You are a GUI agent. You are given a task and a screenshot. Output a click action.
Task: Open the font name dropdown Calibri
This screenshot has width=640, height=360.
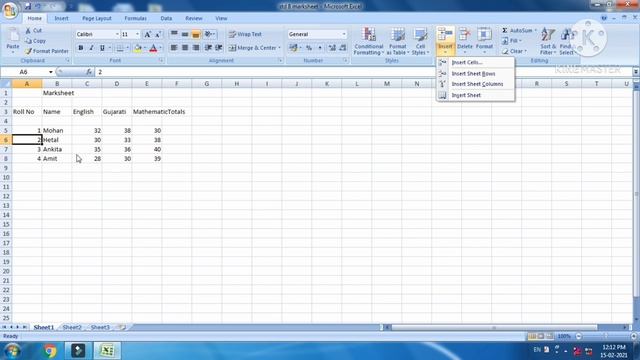[117, 34]
